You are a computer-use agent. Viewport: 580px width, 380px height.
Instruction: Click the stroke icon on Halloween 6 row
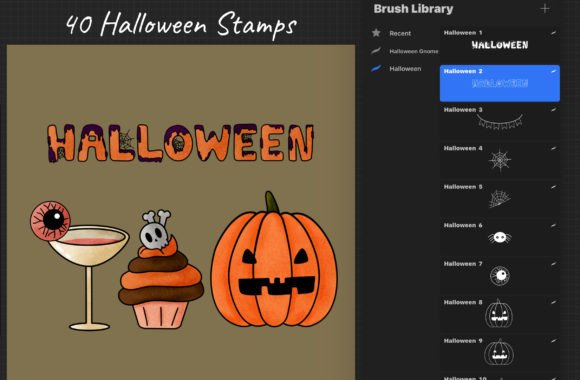pos(553,225)
